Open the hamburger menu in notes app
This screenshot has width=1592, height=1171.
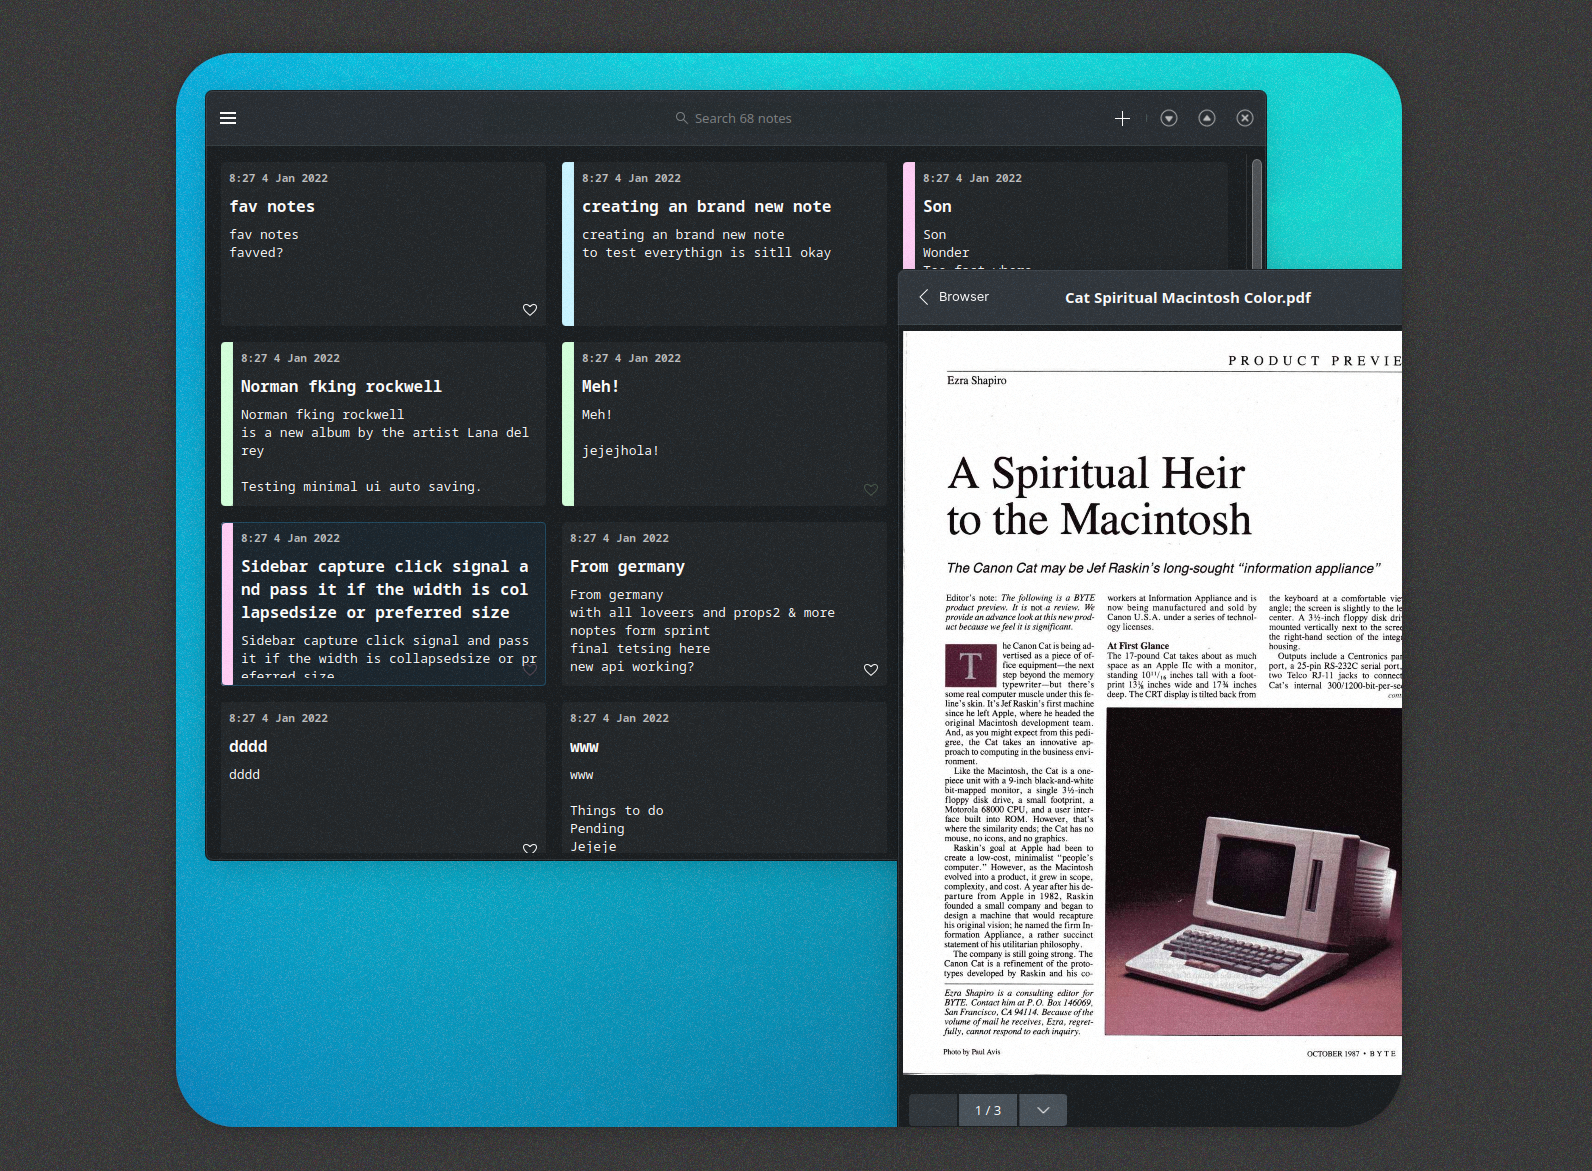(x=228, y=118)
